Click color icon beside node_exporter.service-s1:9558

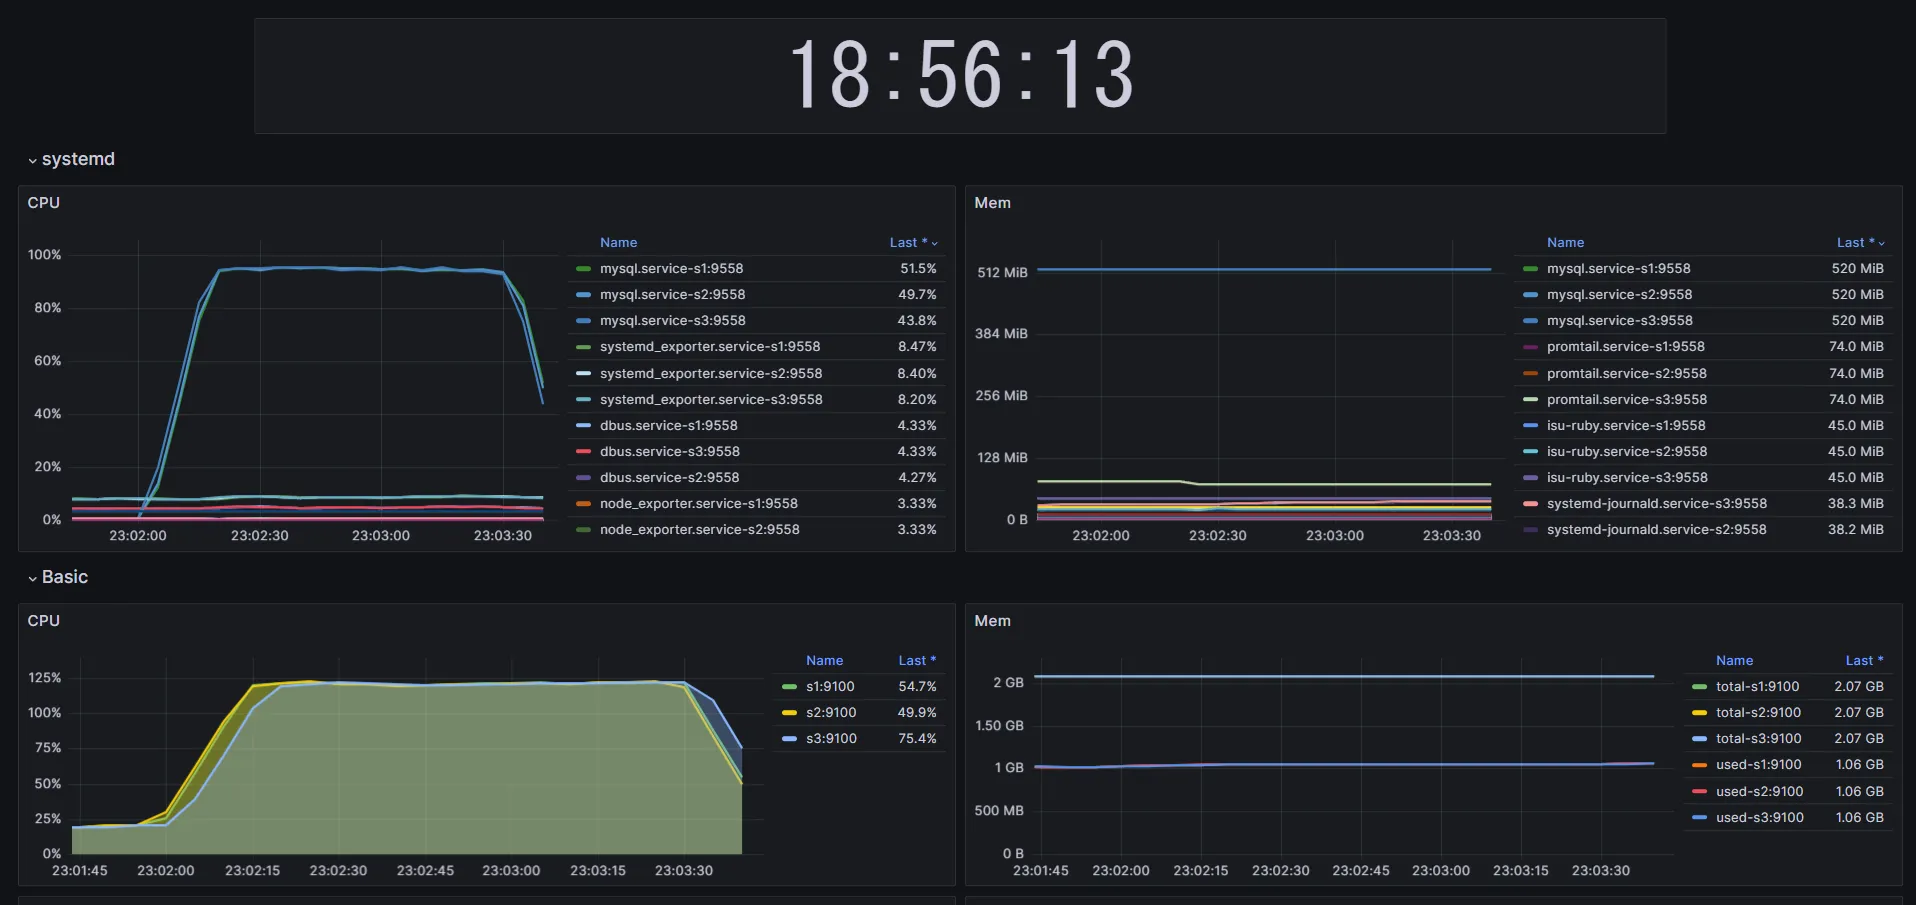[583, 504]
